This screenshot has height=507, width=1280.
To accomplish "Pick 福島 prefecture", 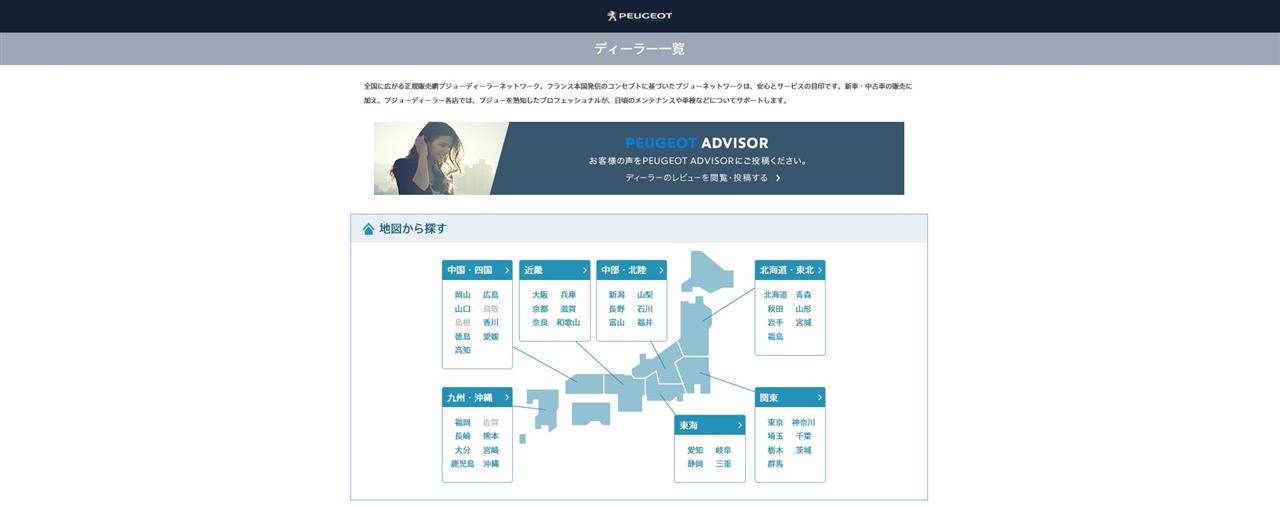I will pyautogui.click(x=775, y=337).
